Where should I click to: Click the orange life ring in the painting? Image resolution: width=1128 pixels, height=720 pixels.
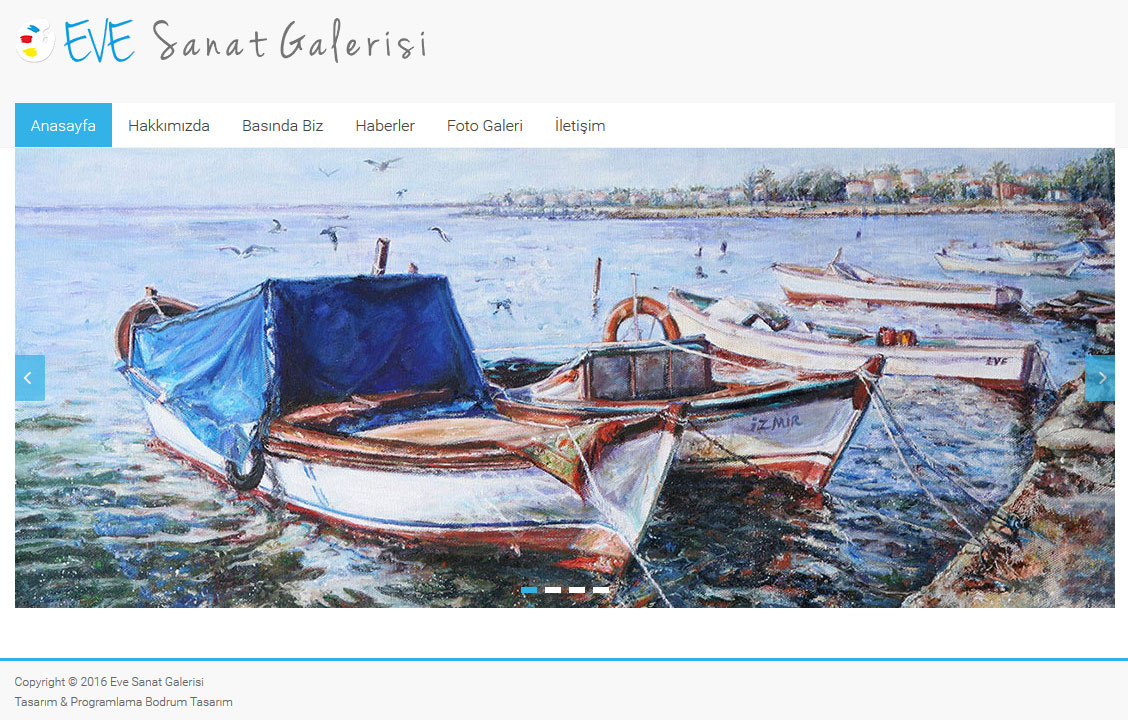pos(641,319)
